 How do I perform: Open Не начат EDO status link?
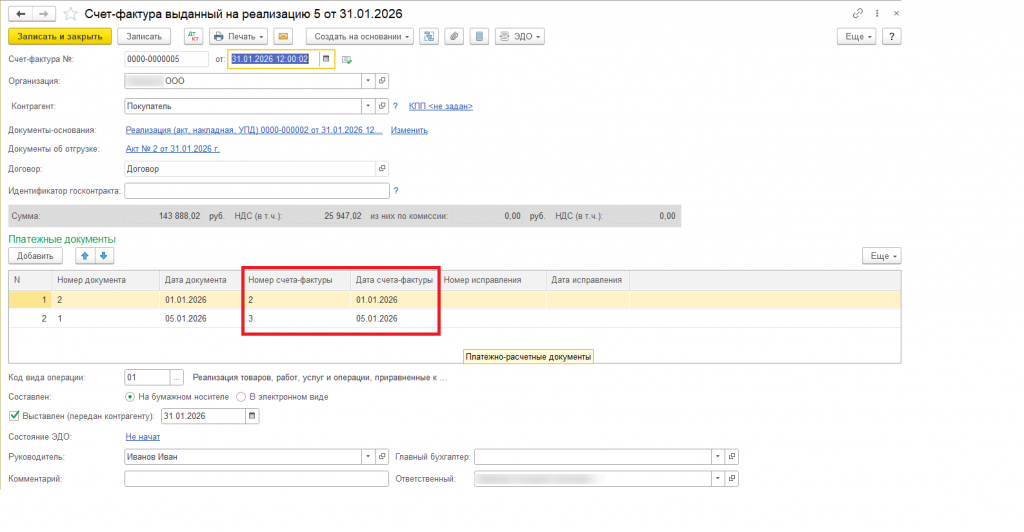(x=142, y=437)
